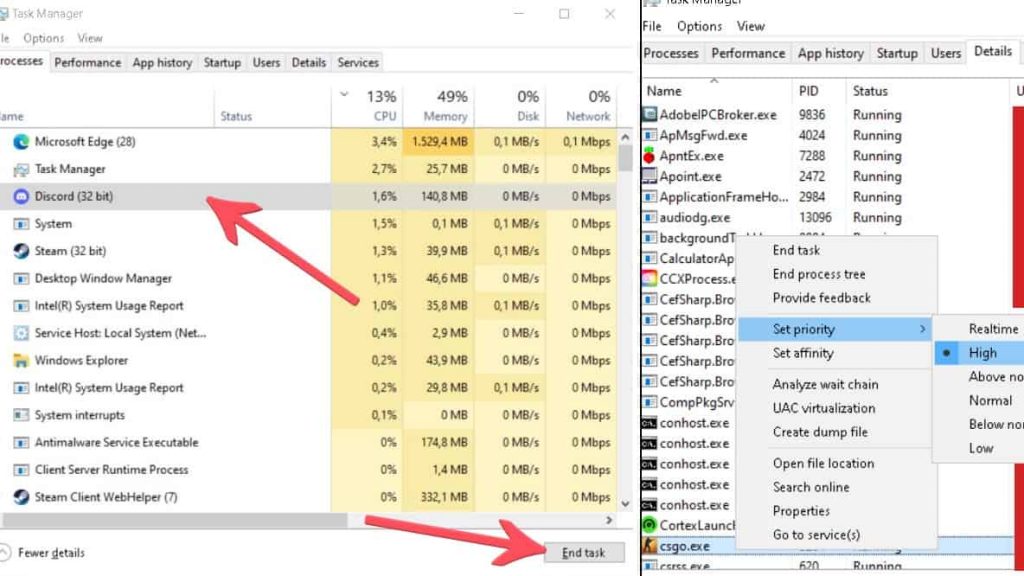Click the Antimalware Service Executable icon
1024x576 pixels.
click(21, 443)
